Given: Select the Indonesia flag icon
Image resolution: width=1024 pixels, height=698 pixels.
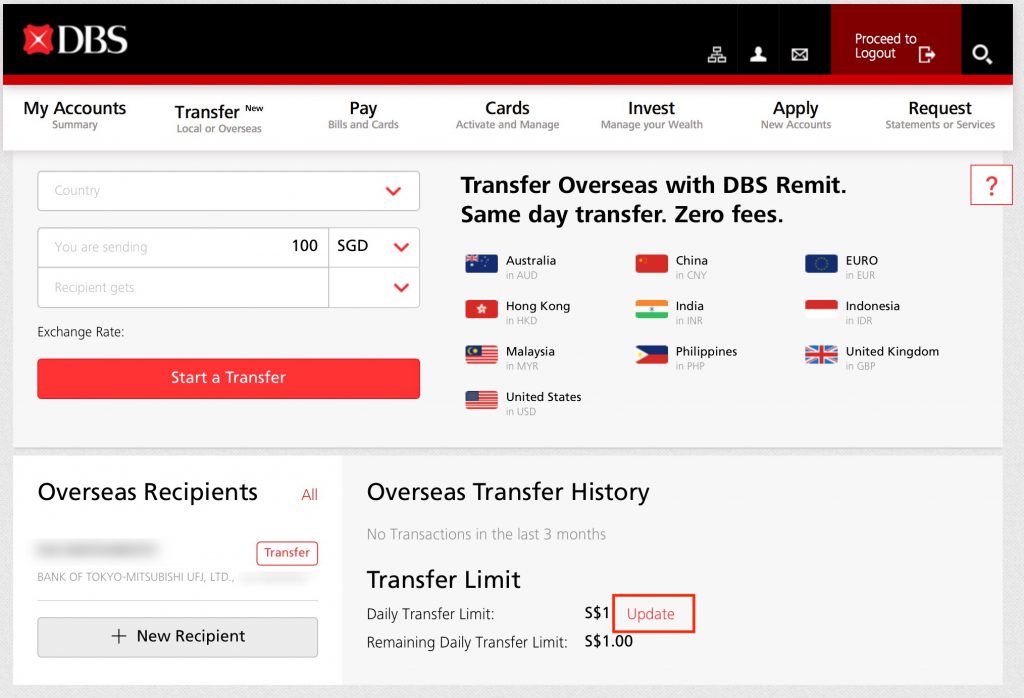Looking at the screenshot, I should point(821,309).
